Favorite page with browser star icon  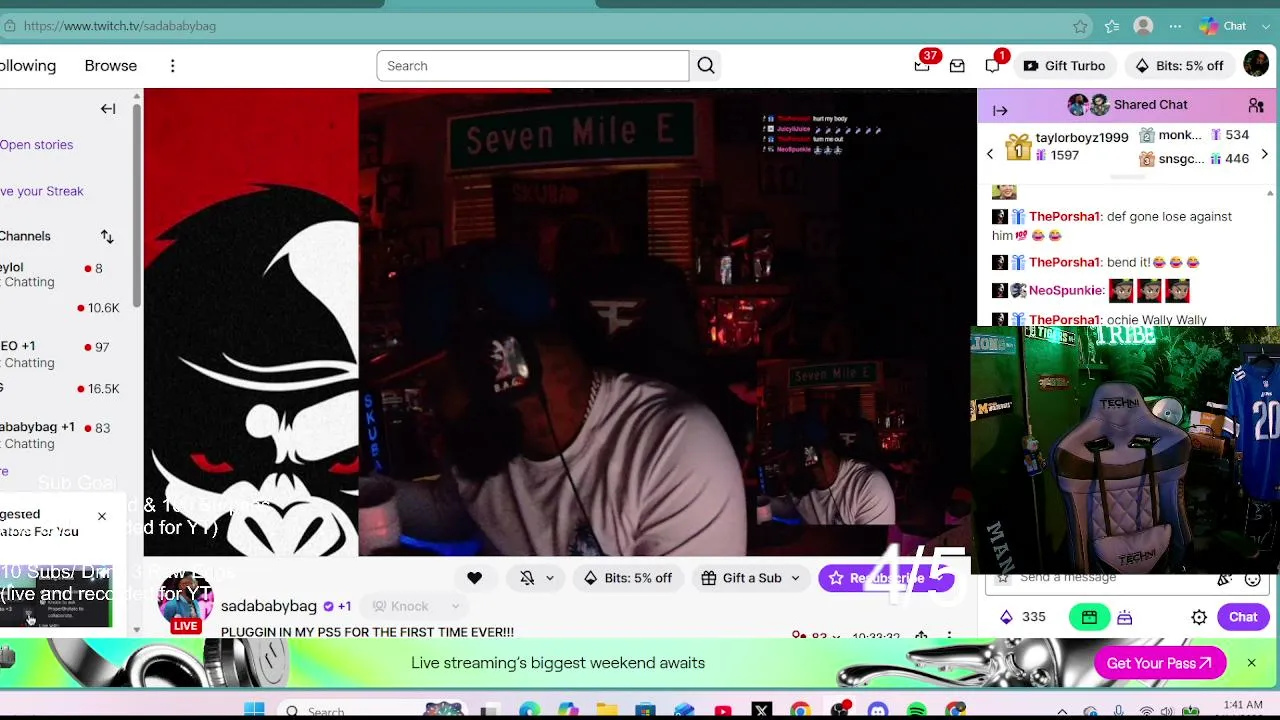click(1080, 26)
